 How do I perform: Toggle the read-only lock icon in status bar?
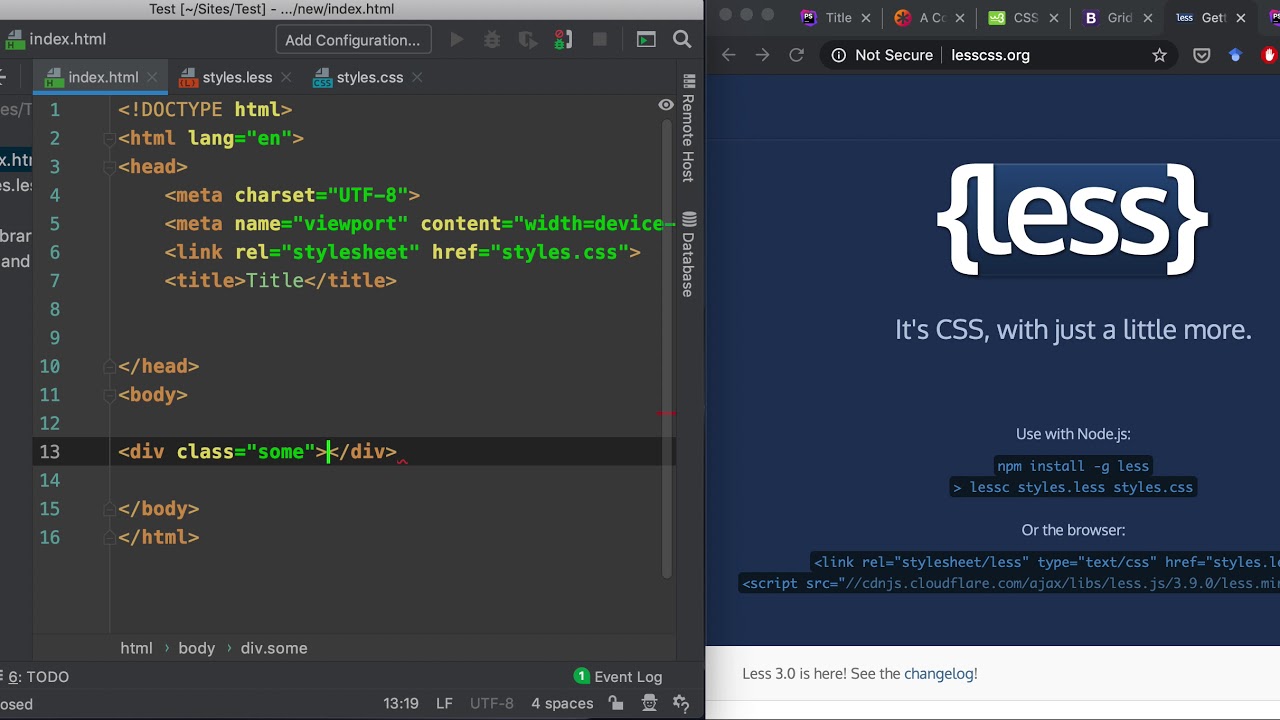click(x=616, y=704)
